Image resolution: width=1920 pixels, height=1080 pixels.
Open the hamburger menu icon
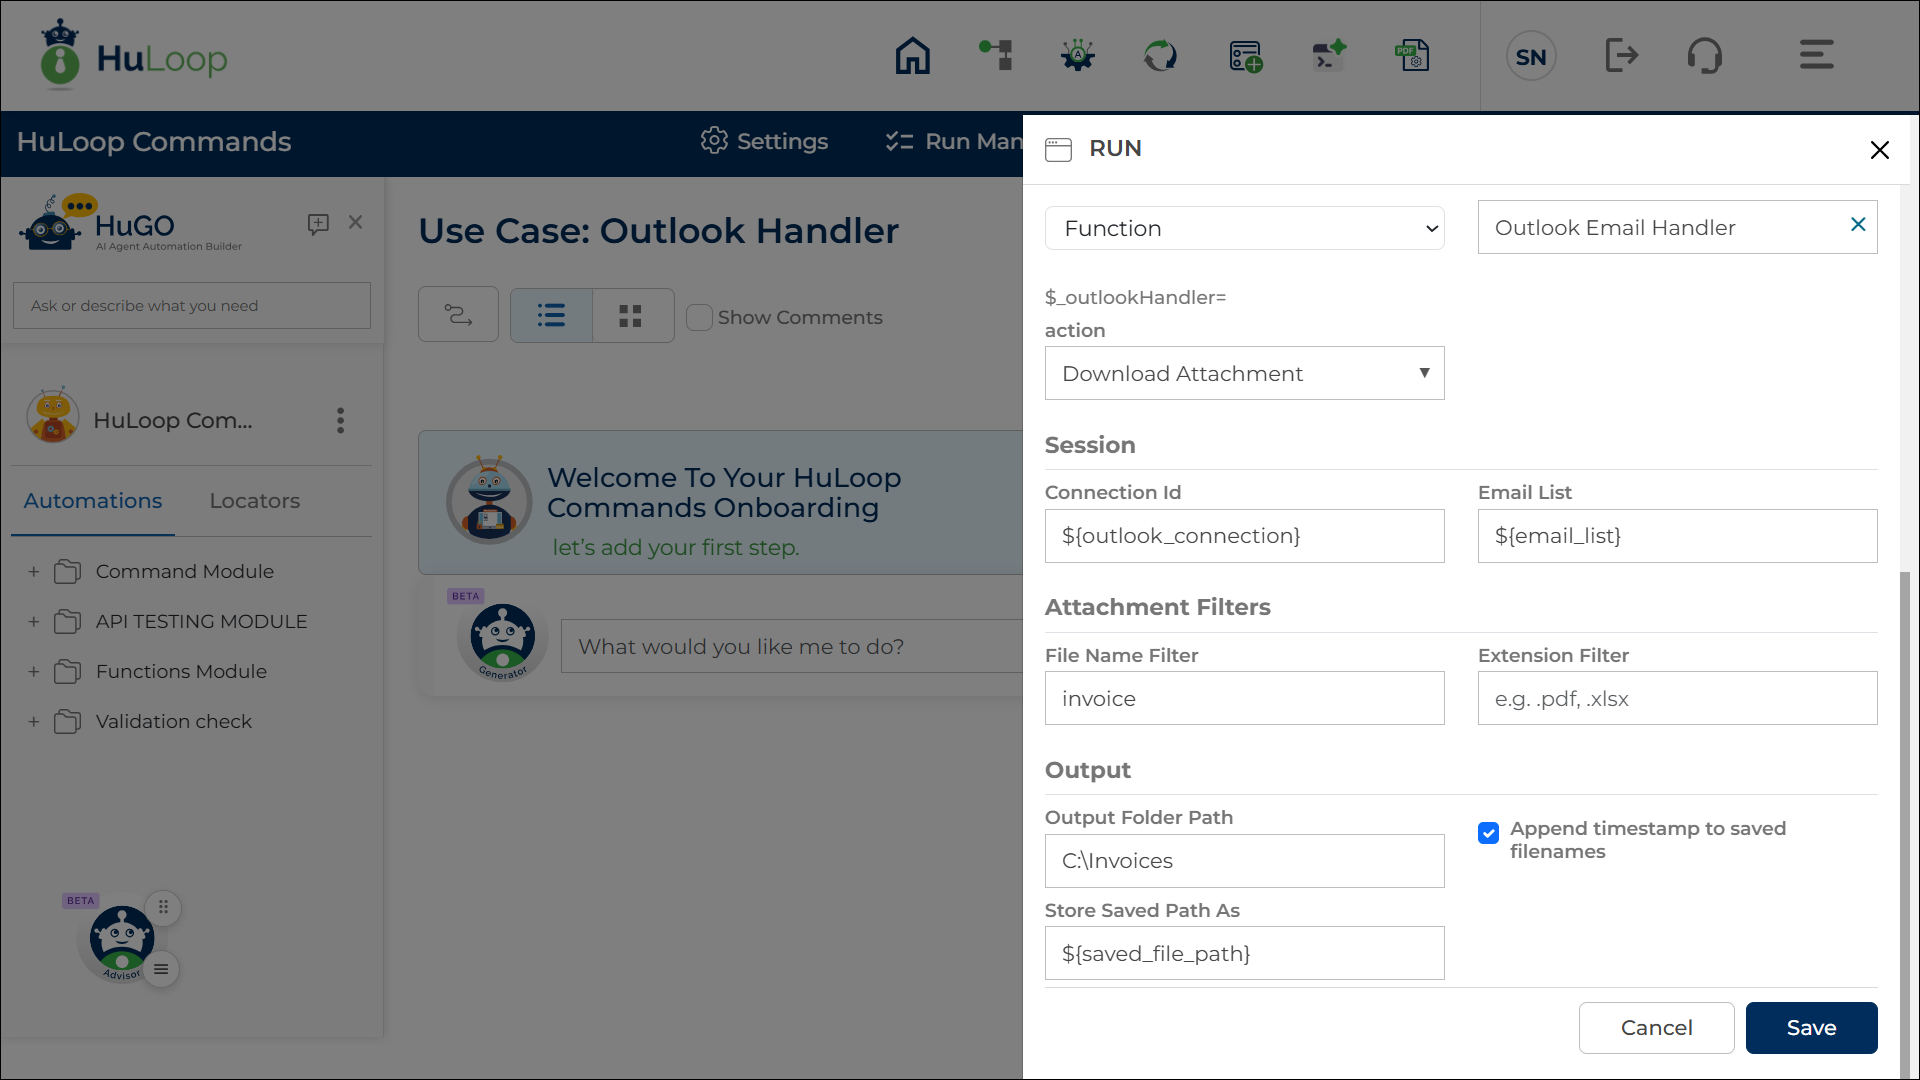click(1816, 55)
